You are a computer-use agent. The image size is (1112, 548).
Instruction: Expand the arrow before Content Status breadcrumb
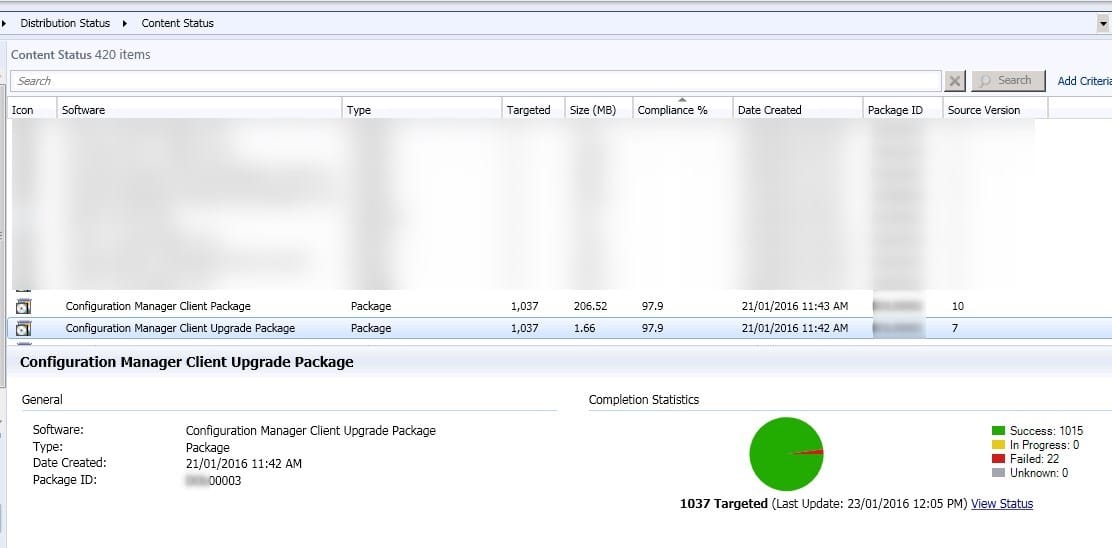pyautogui.click(x=125, y=23)
